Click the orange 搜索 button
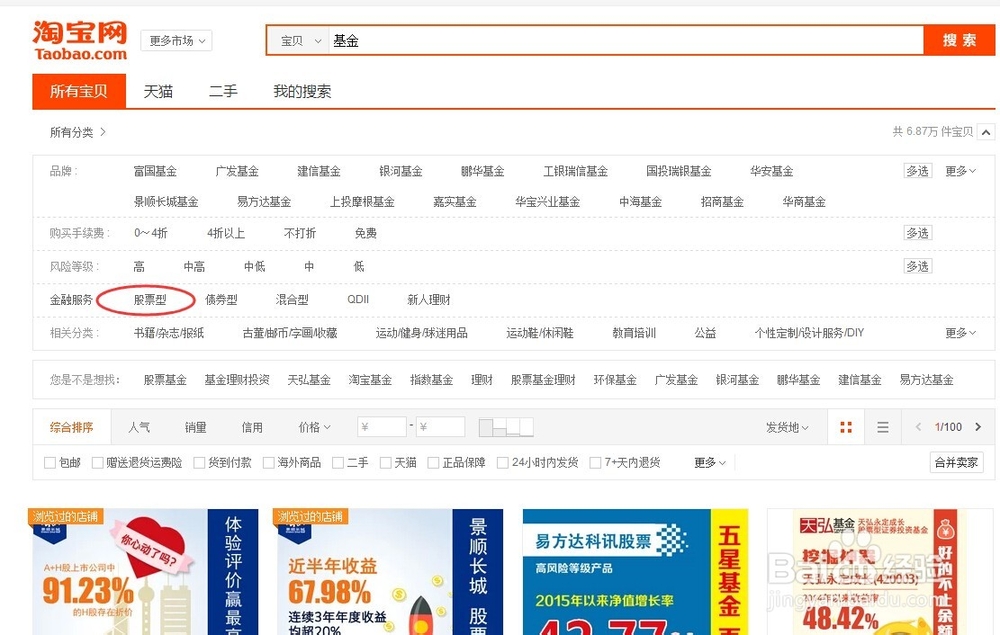Image resolution: width=1000 pixels, height=635 pixels. pos(959,40)
